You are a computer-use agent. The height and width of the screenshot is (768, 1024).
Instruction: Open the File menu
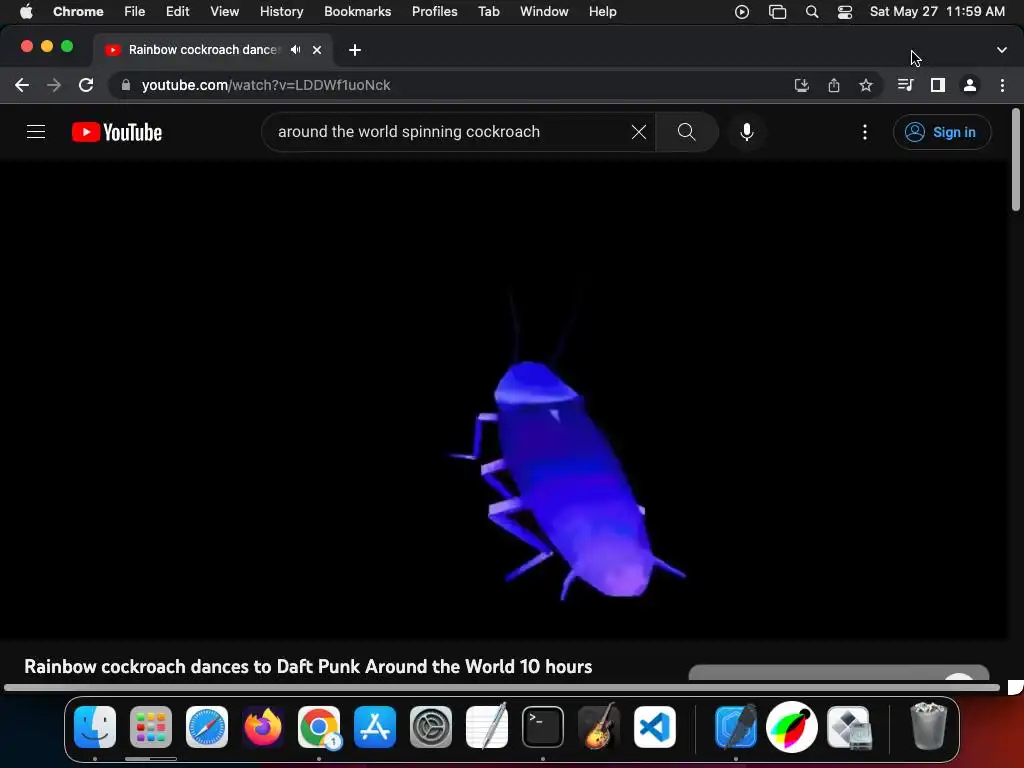(x=135, y=12)
